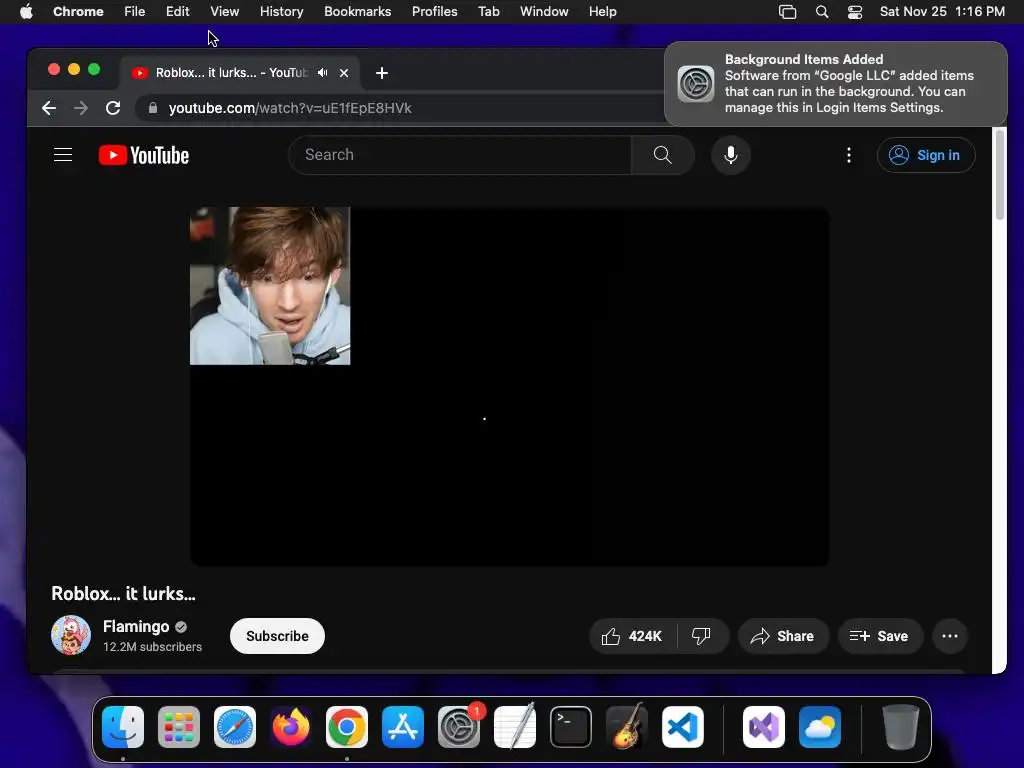This screenshot has width=1024, height=768.
Task: Open the Profiles menu
Action: coord(434,12)
